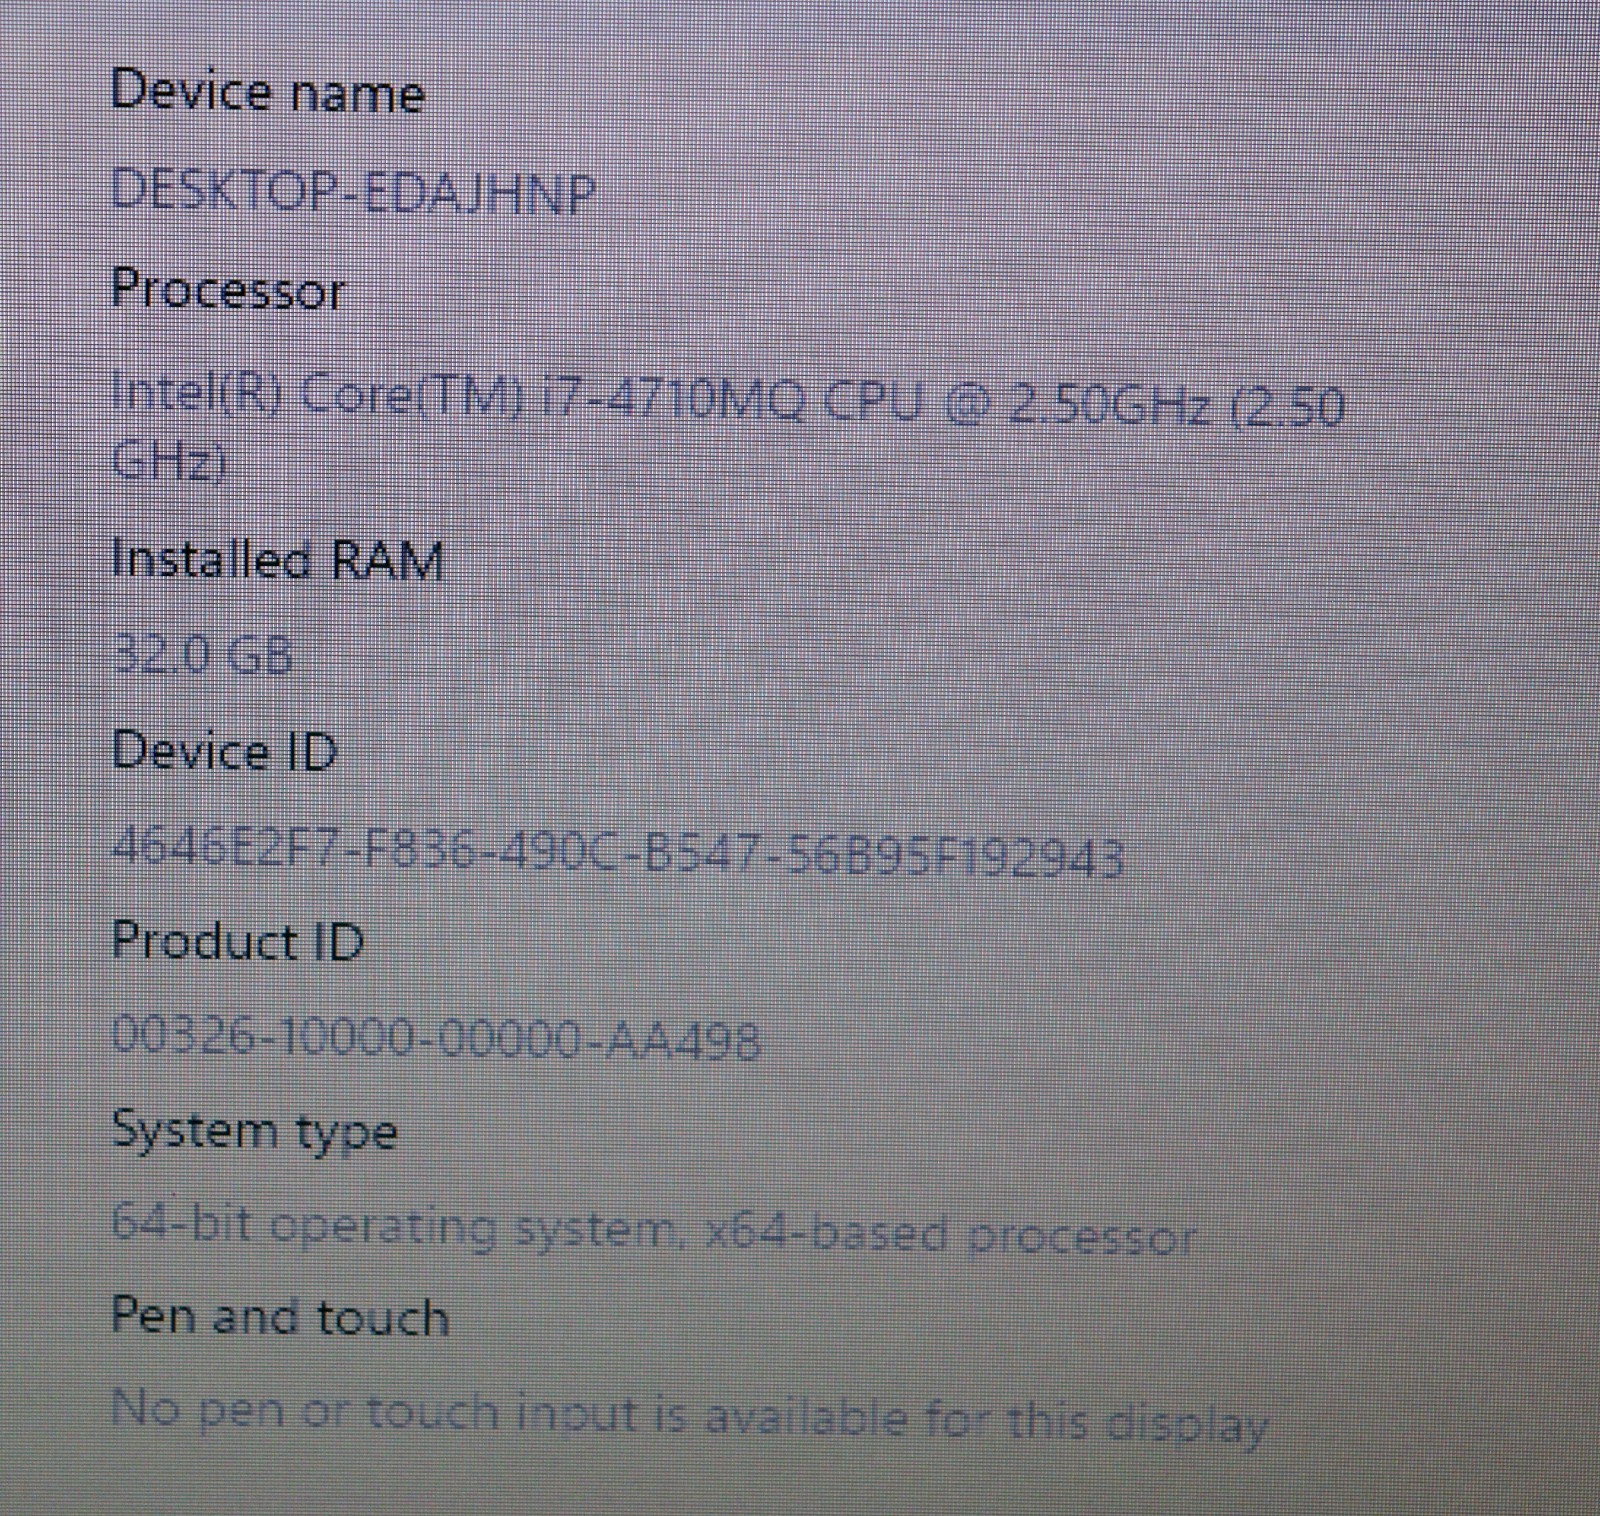Select the Intel(R) Core(TM) i7-4710MQ CPU value
Image resolution: width=1600 pixels, height=1516 pixels.
point(727,430)
